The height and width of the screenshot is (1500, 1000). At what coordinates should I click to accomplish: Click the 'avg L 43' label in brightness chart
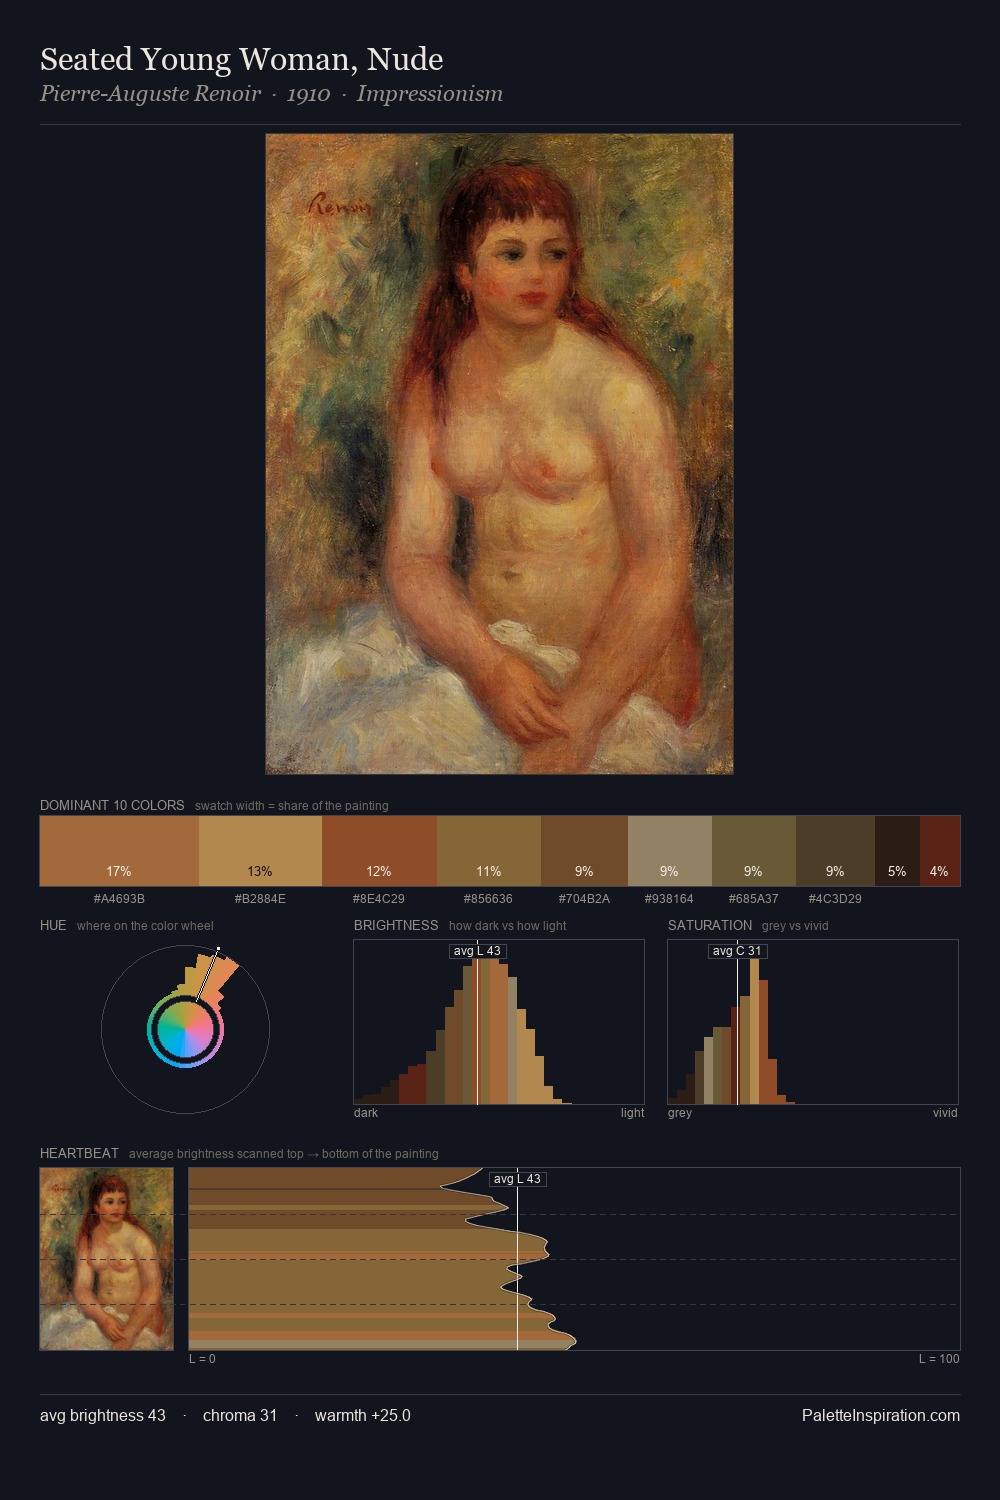[477, 951]
